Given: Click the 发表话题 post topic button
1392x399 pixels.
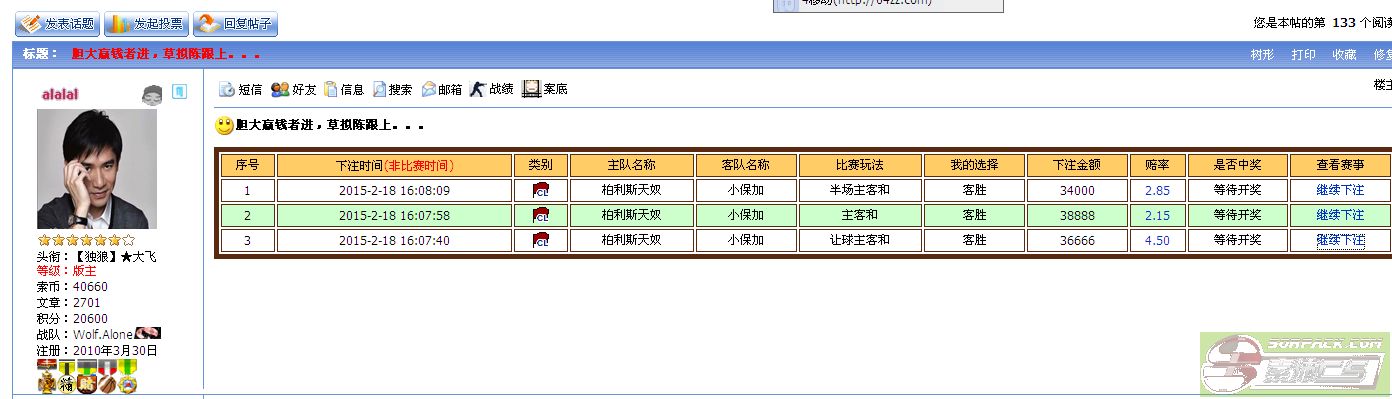Looking at the screenshot, I should click(57, 24).
